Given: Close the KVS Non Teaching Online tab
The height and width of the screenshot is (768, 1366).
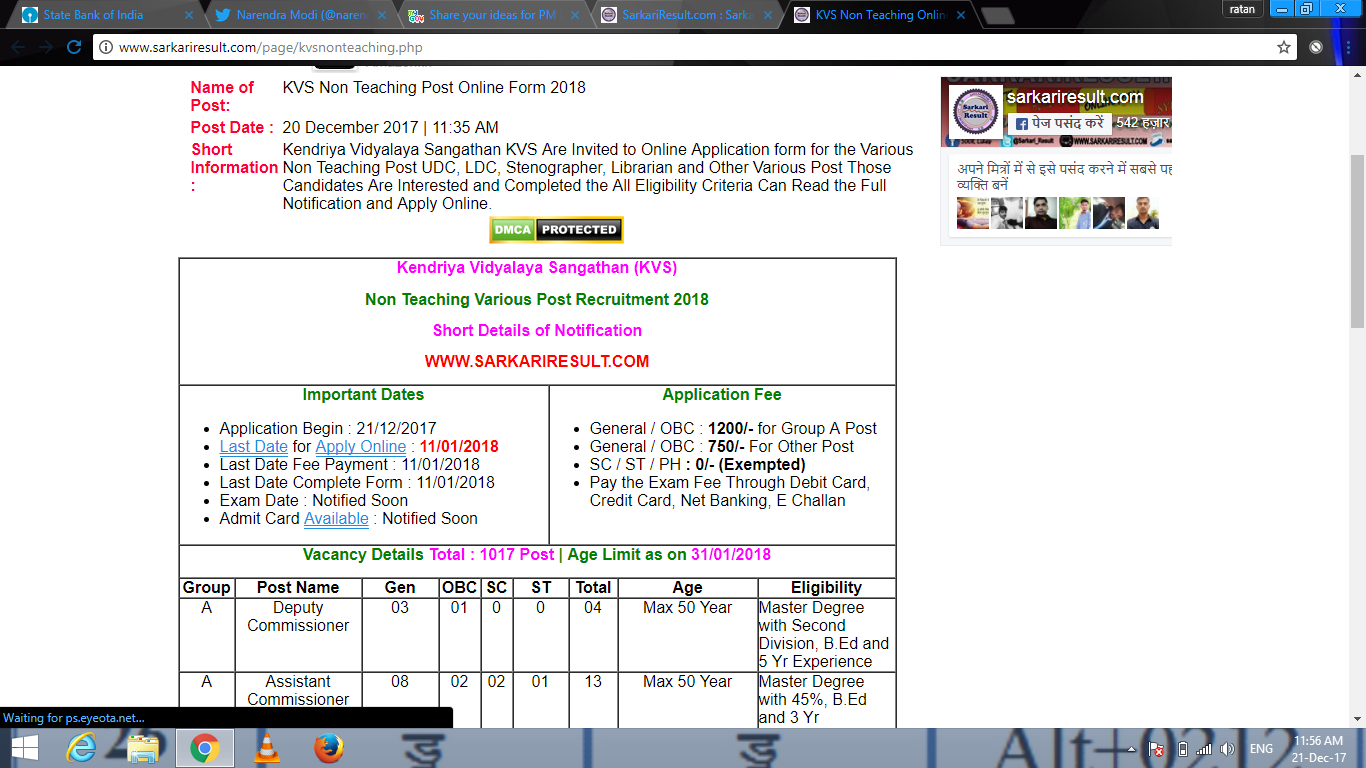Looking at the screenshot, I should [x=959, y=15].
